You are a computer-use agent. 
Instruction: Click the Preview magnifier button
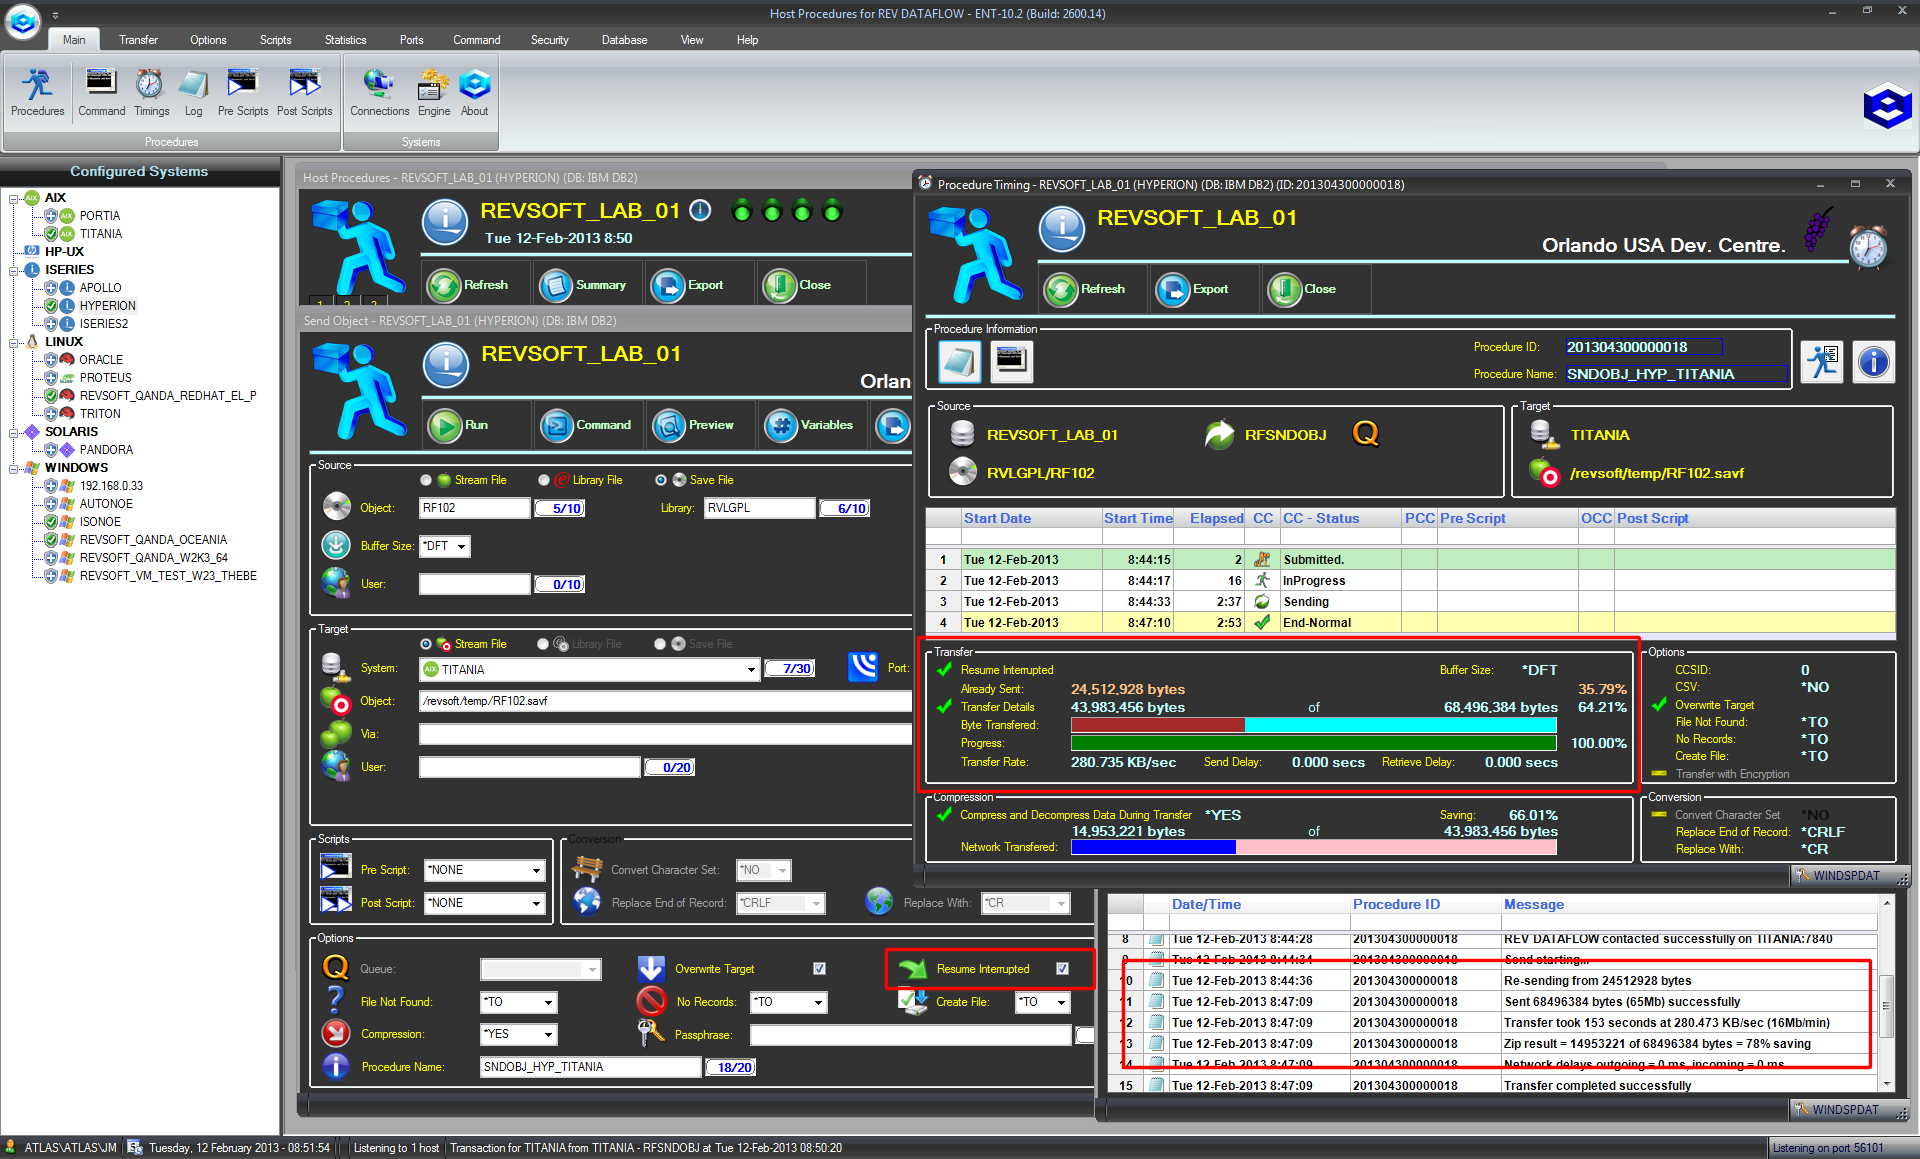(668, 425)
